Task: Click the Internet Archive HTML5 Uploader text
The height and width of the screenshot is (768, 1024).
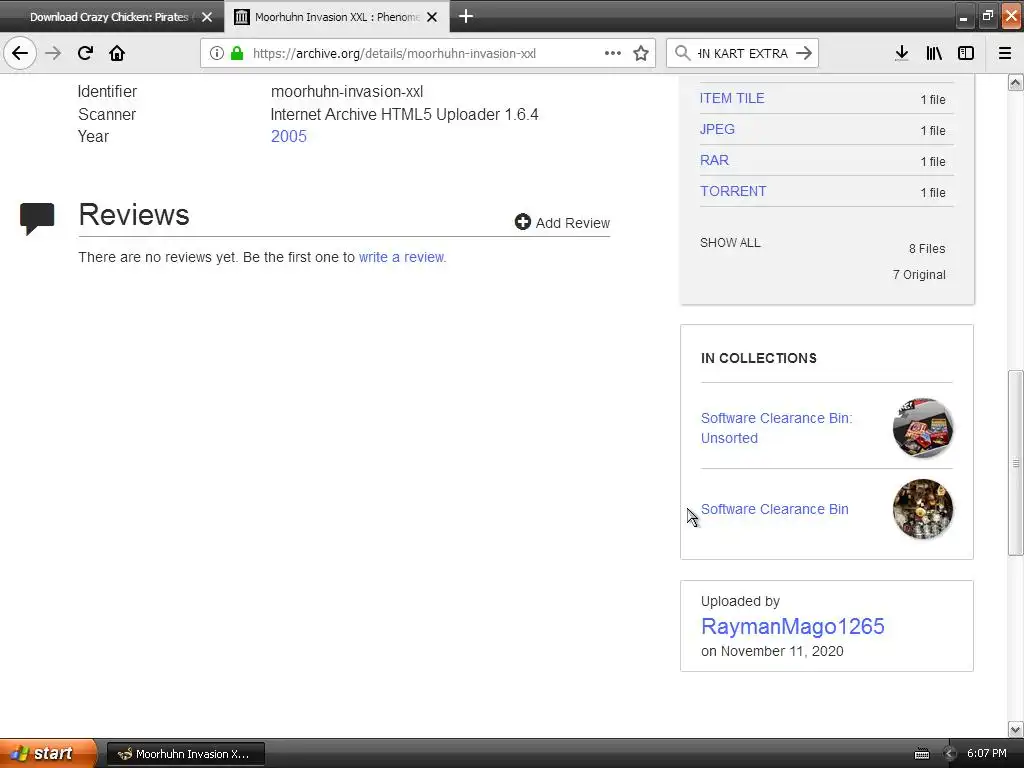Action: (404, 114)
